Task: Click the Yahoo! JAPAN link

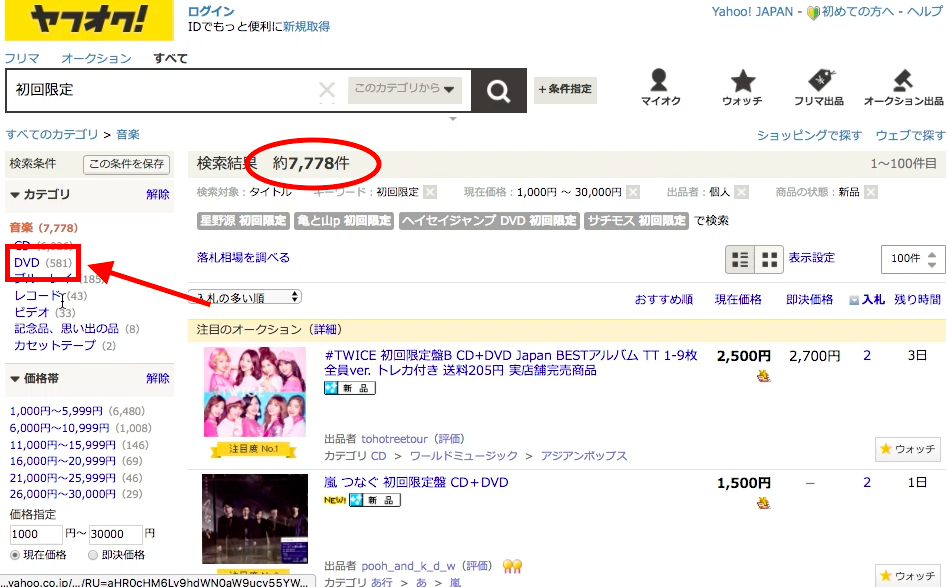Action: click(x=752, y=11)
